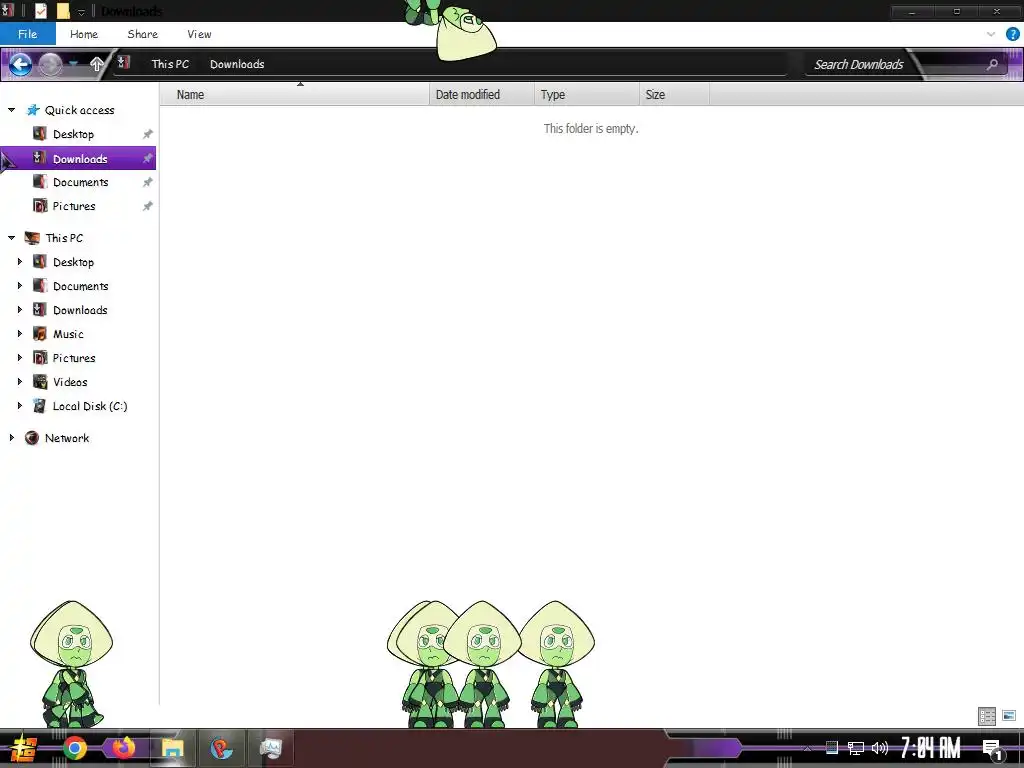1024x768 pixels.
Task: Expand the ribbon with the chevron
Action: (x=991, y=34)
